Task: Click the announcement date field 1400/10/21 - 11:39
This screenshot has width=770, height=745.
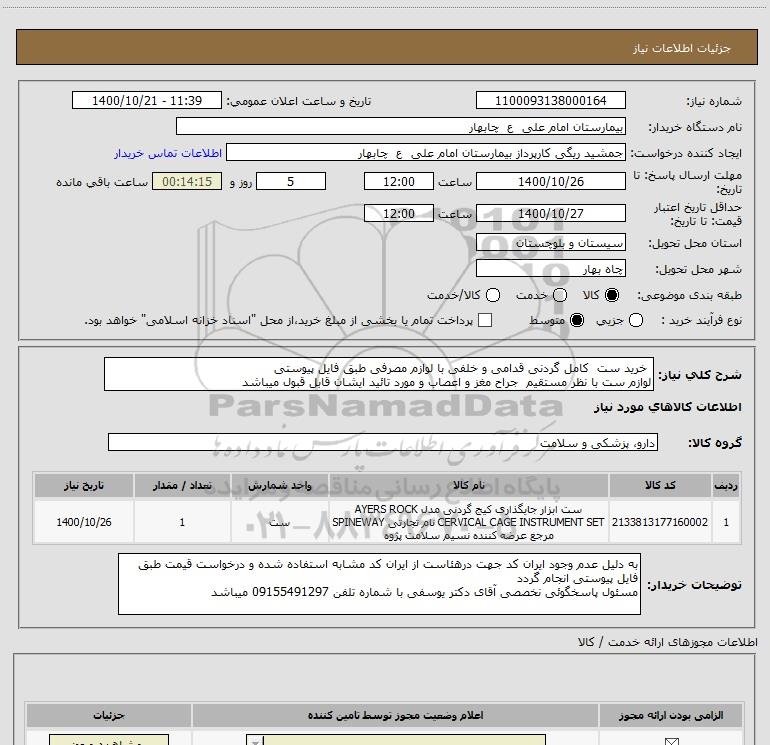Action: [x=147, y=100]
